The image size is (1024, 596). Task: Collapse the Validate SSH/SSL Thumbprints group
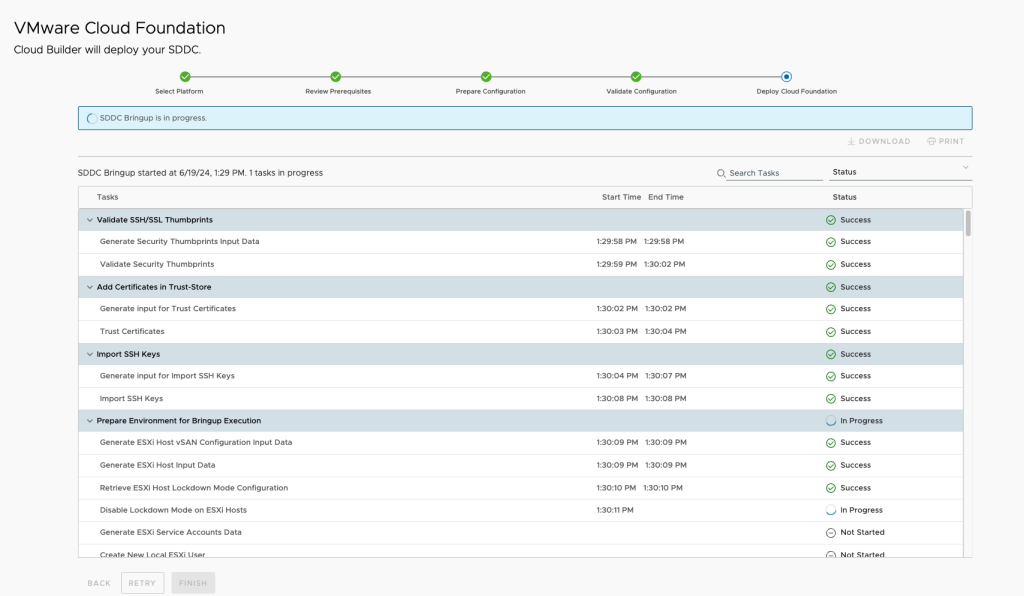[89, 220]
